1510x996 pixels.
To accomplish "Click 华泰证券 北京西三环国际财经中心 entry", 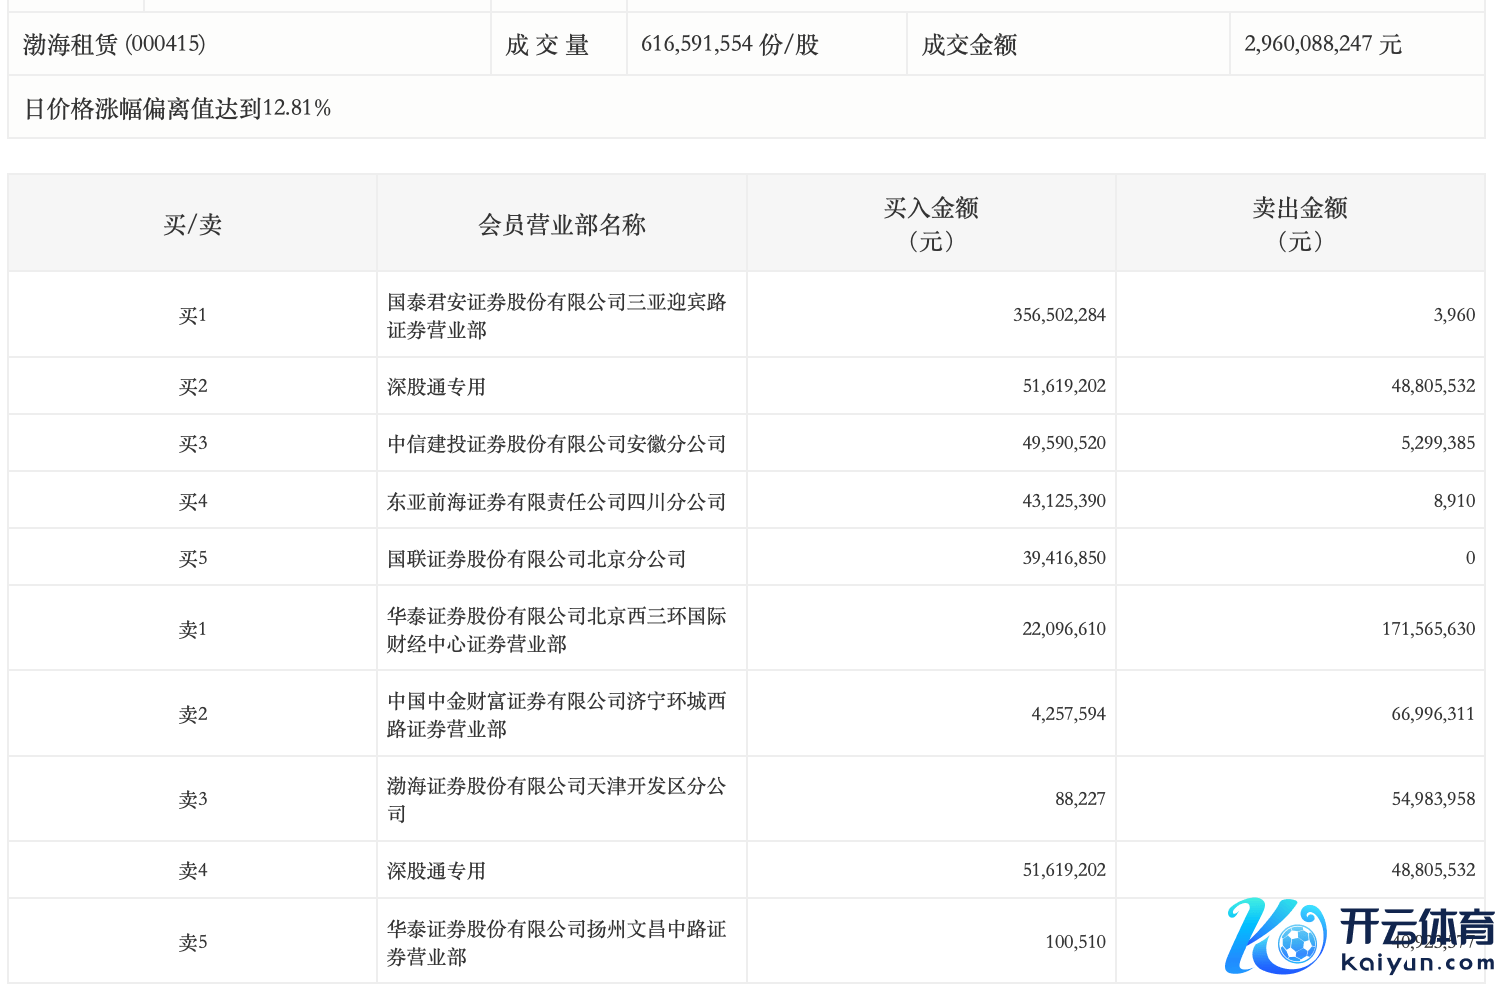I will [x=556, y=629].
